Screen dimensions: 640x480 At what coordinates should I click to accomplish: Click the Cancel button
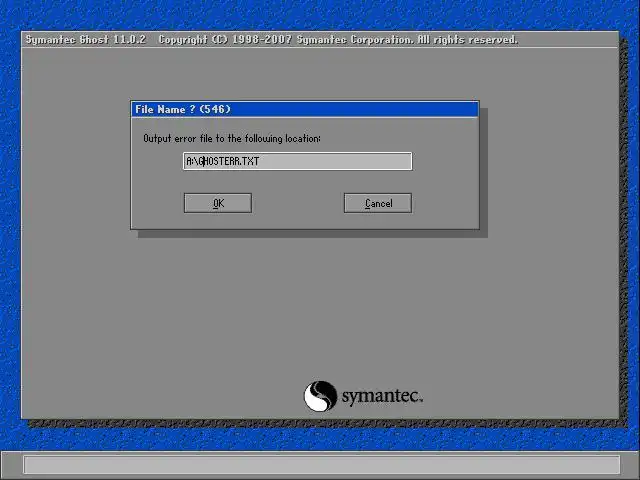(378, 203)
